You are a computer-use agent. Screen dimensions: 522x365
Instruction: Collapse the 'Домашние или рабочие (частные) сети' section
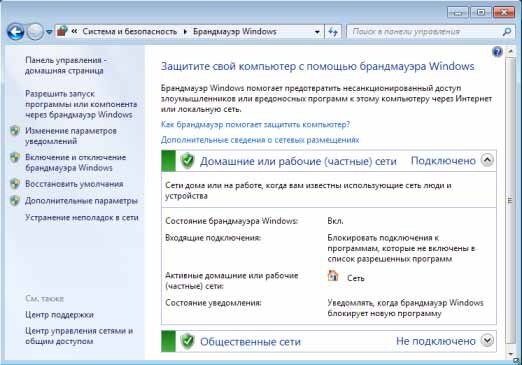click(x=487, y=160)
